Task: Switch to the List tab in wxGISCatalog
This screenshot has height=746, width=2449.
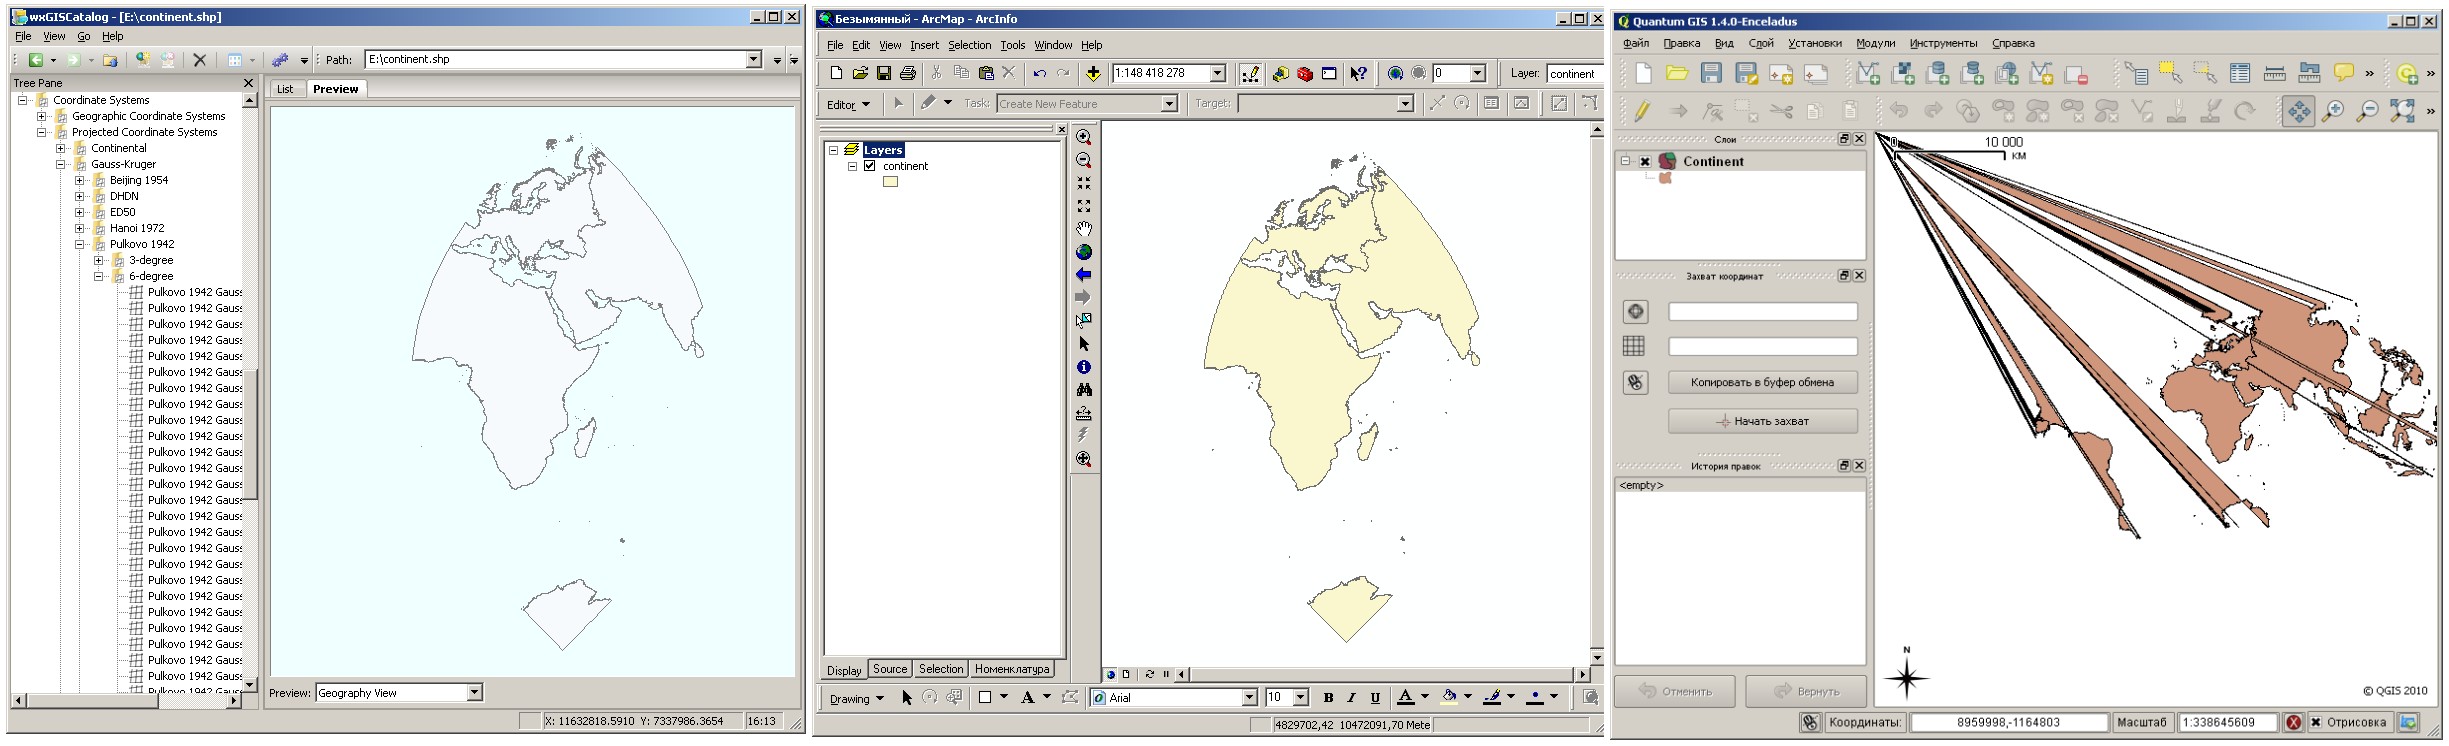Action: (285, 89)
